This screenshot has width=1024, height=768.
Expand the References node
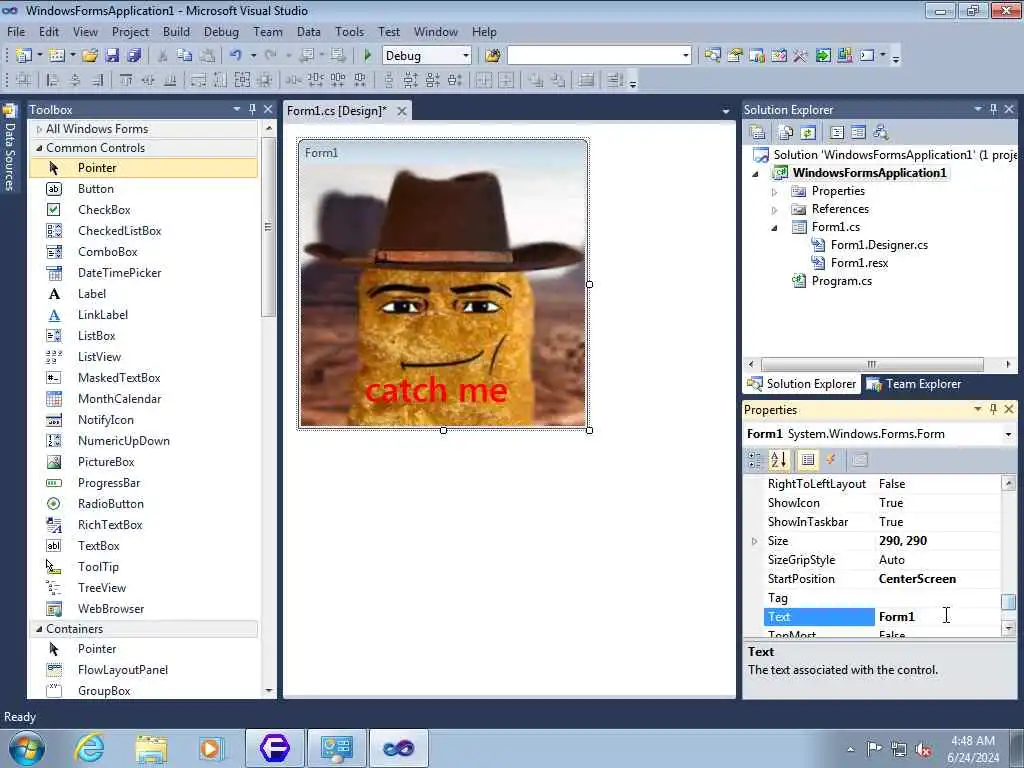tap(775, 210)
